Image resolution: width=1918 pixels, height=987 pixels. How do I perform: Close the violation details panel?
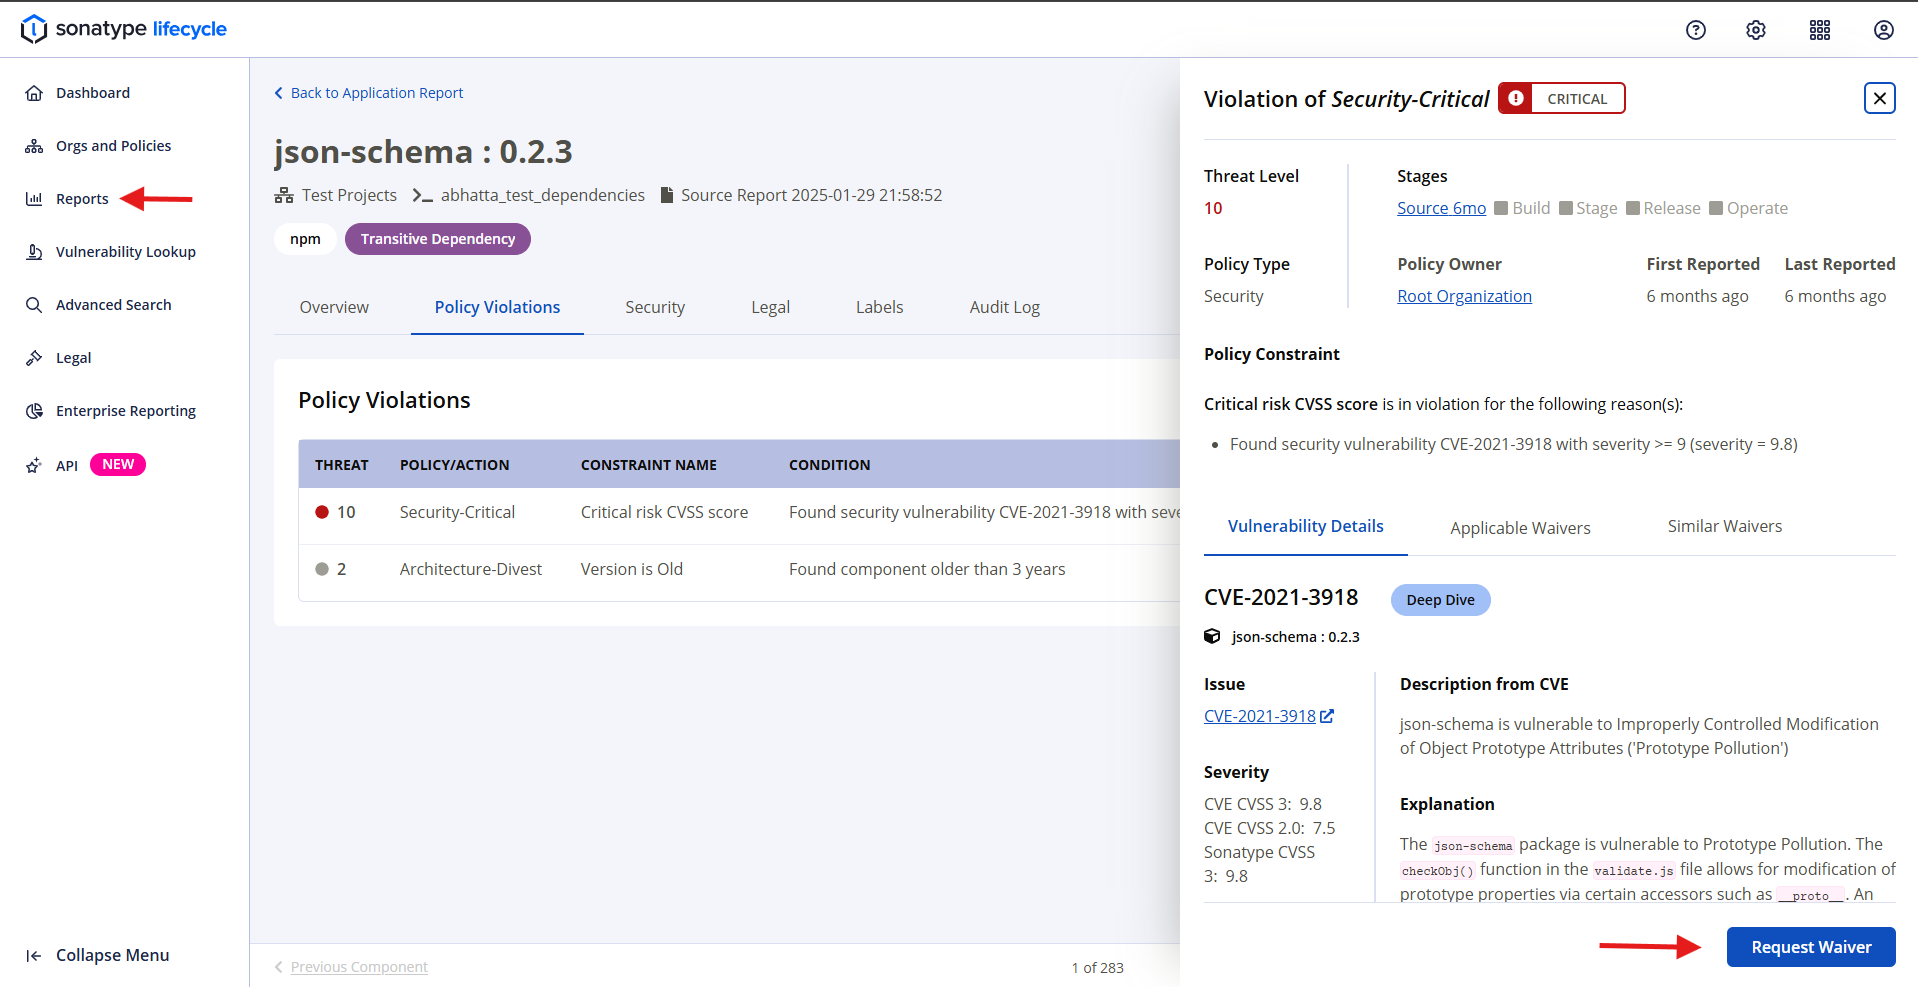(1880, 98)
